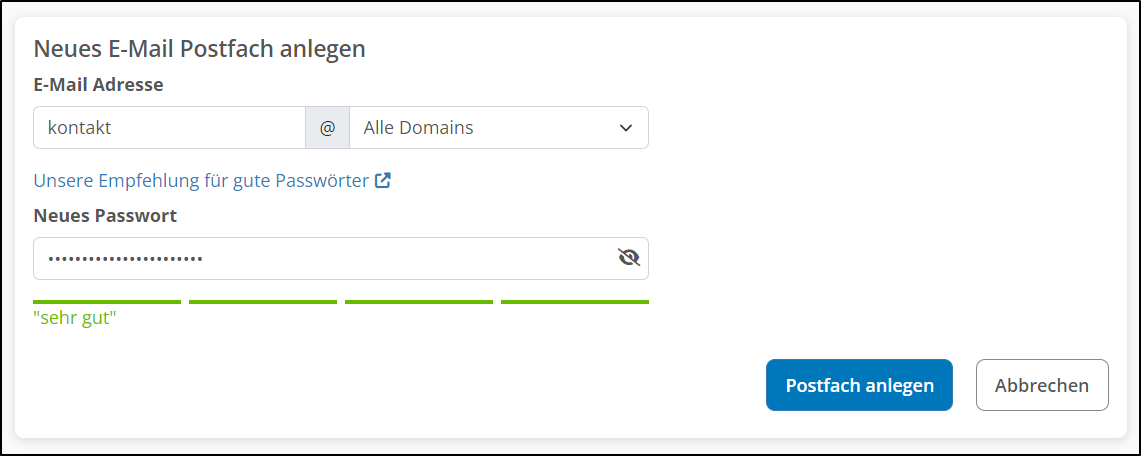Click the chevron arrow in domain selector
Image resolution: width=1141 pixels, height=456 pixels.
pyautogui.click(x=626, y=128)
